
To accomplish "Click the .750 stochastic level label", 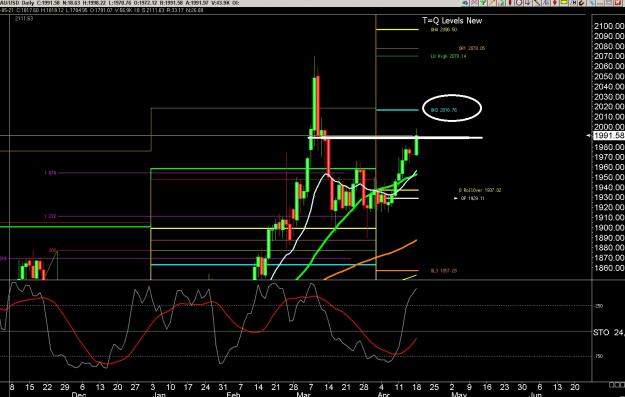I will [x=599, y=356].
